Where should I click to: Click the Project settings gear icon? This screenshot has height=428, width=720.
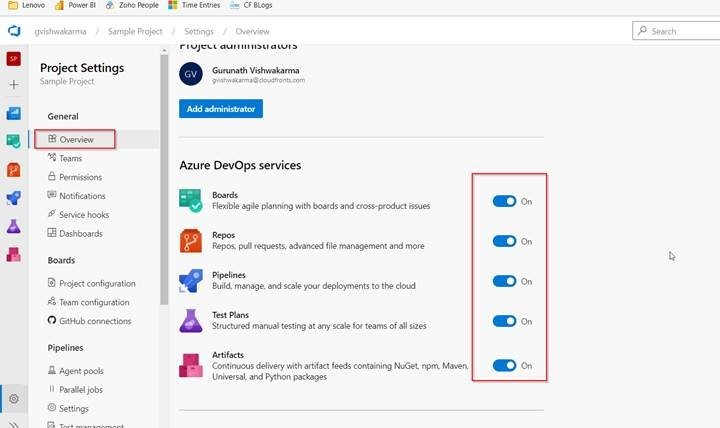click(x=14, y=399)
